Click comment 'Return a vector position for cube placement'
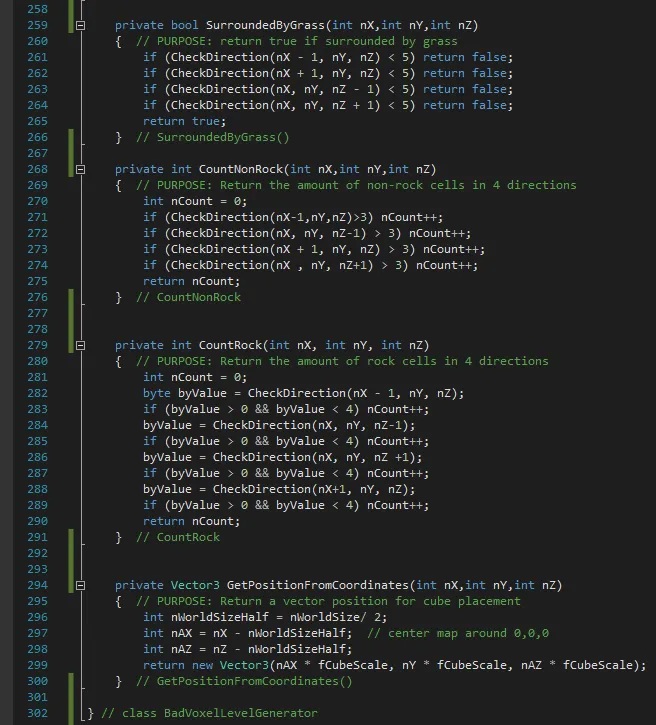Viewport: 656px width, 725px height. point(370,601)
